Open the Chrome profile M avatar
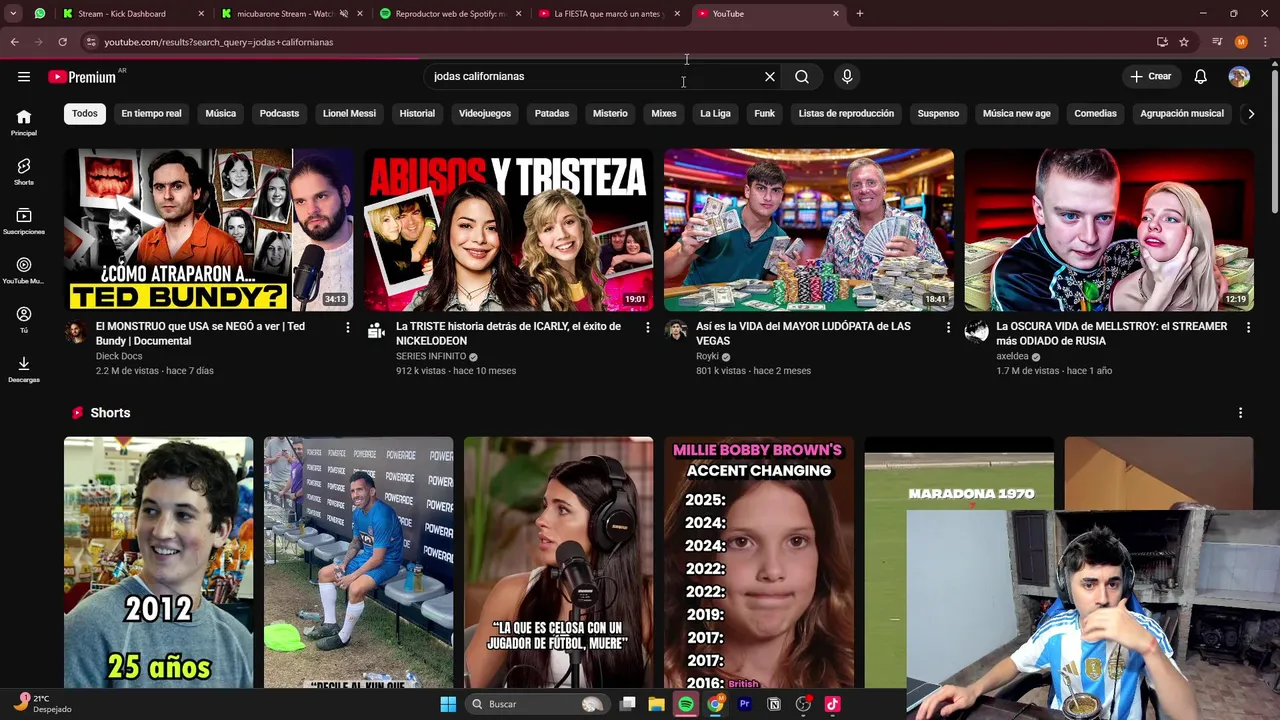 pos(1241,42)
